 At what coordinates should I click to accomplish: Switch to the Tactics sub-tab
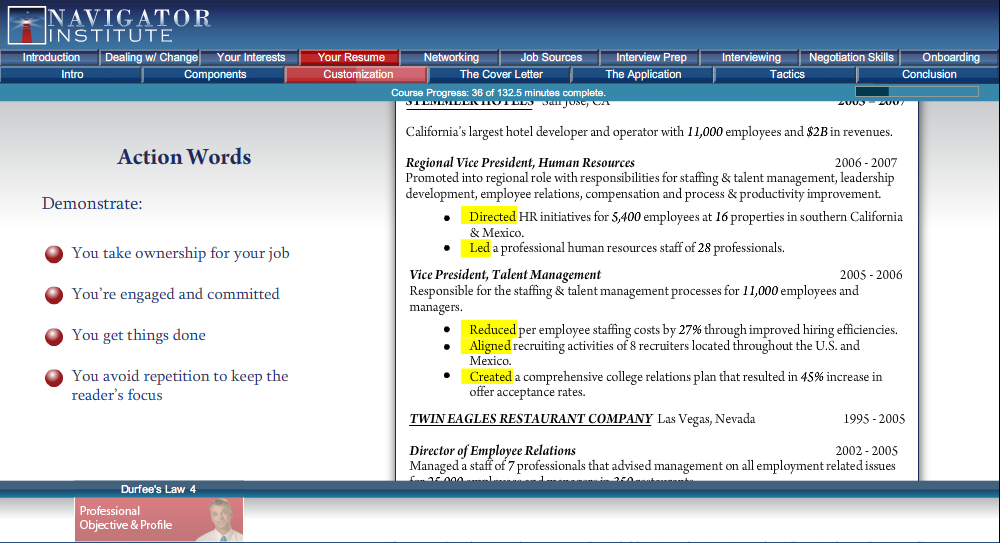coord(787,74)
